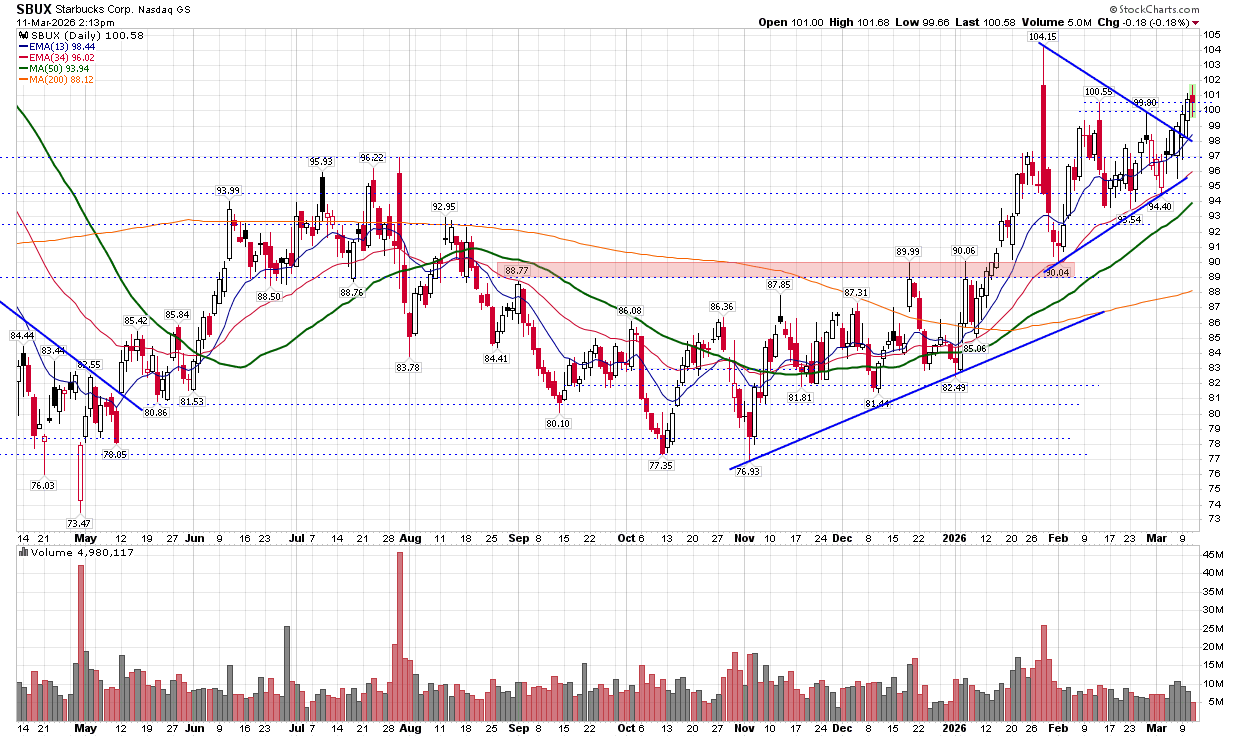Click the Aug label on the date axis

[409, 537]
